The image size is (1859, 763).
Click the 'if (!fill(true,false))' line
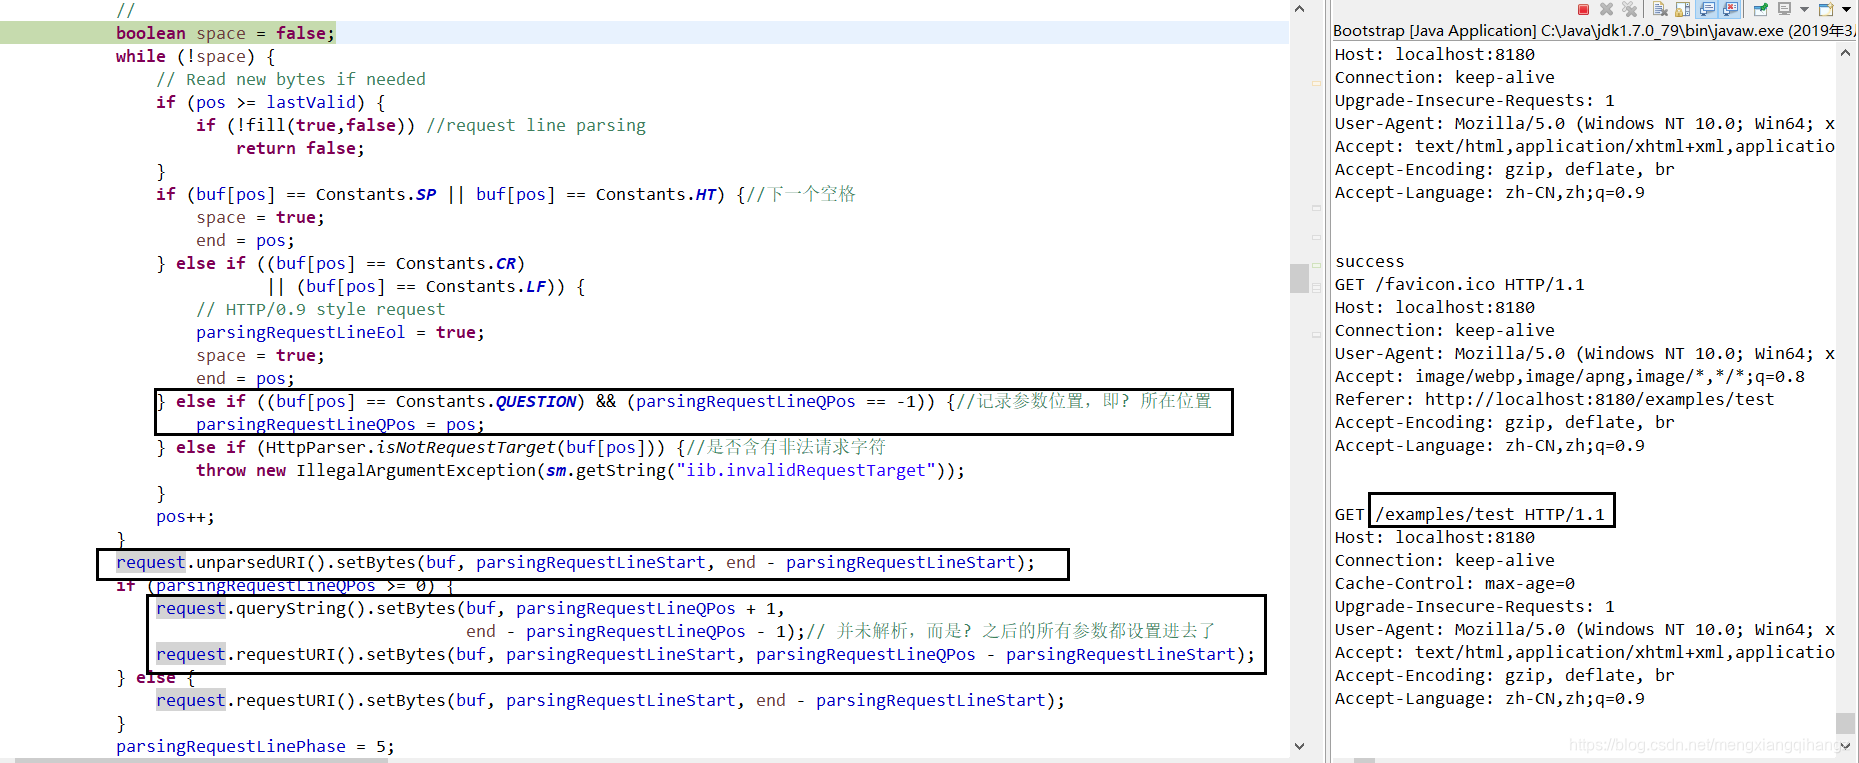pyautogui.click(x=421, y=125)
